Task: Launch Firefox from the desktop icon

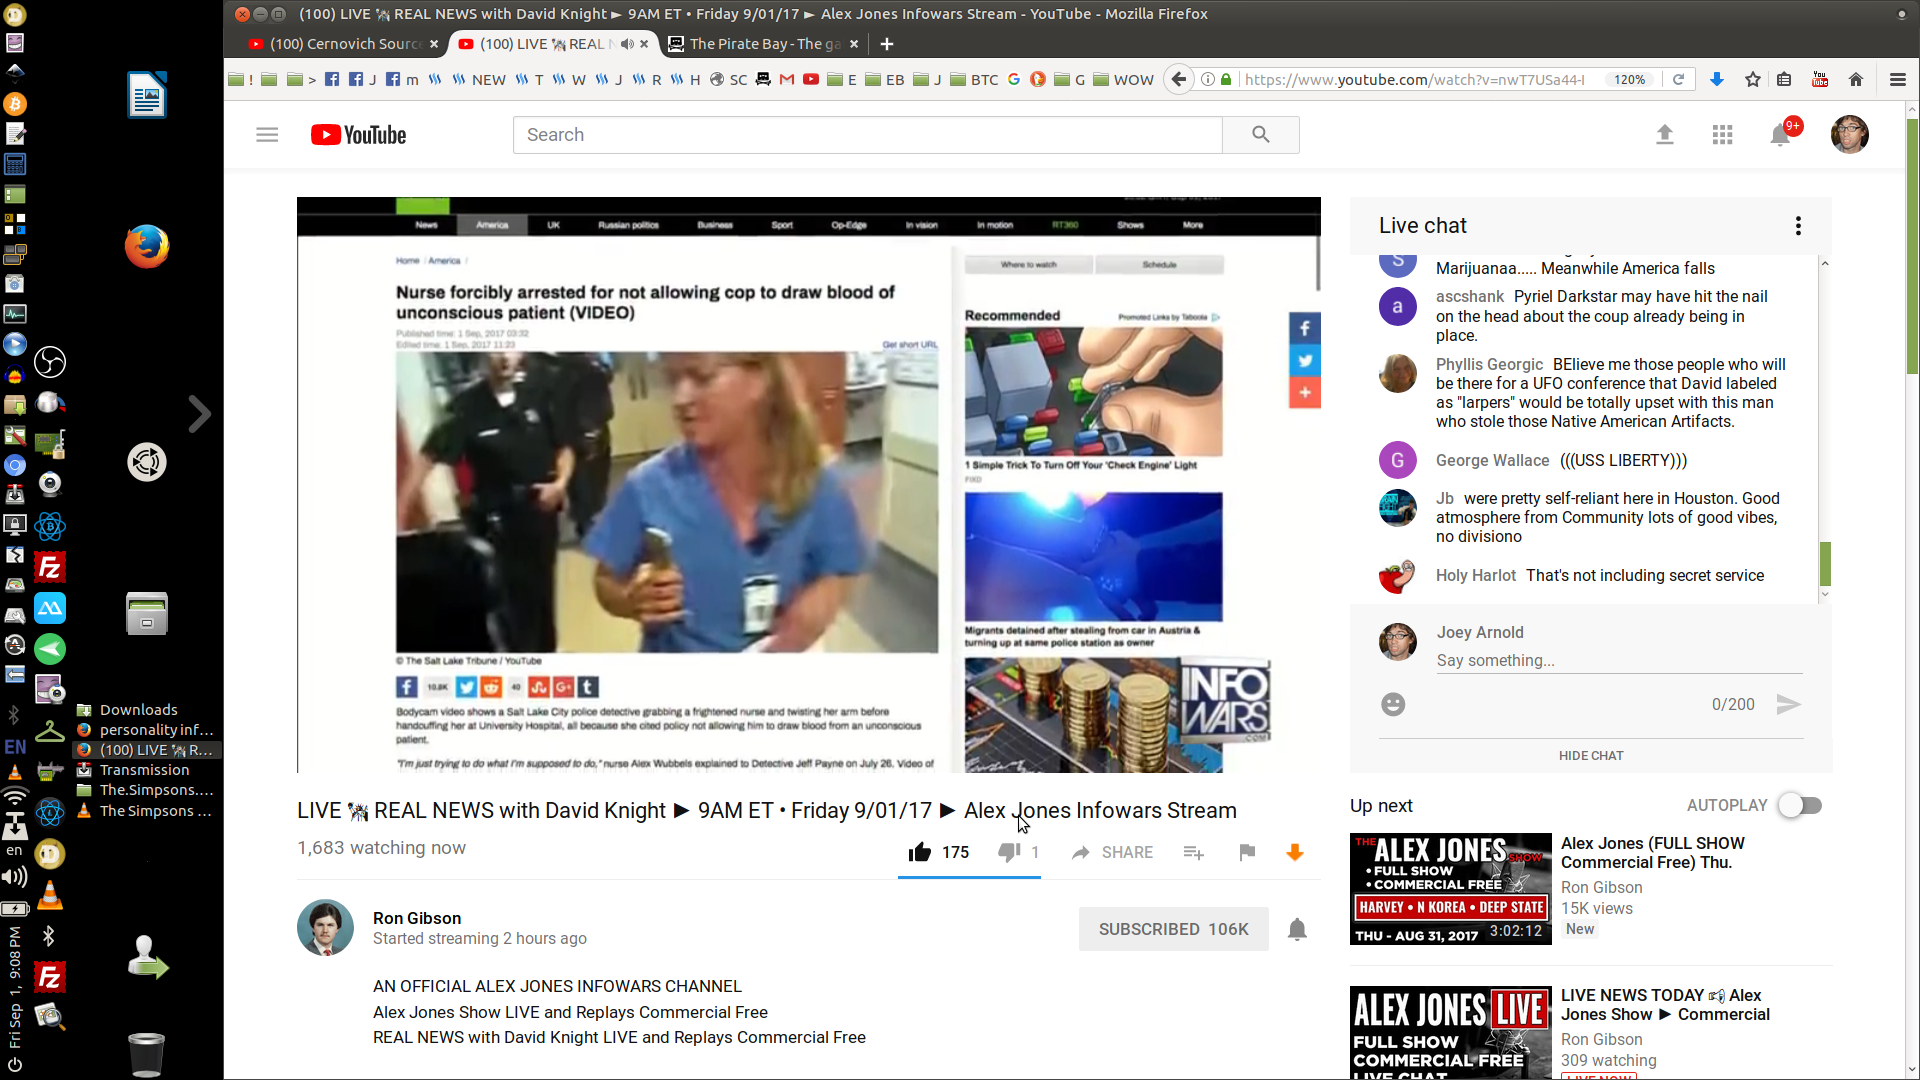Action: coord(147,246)
